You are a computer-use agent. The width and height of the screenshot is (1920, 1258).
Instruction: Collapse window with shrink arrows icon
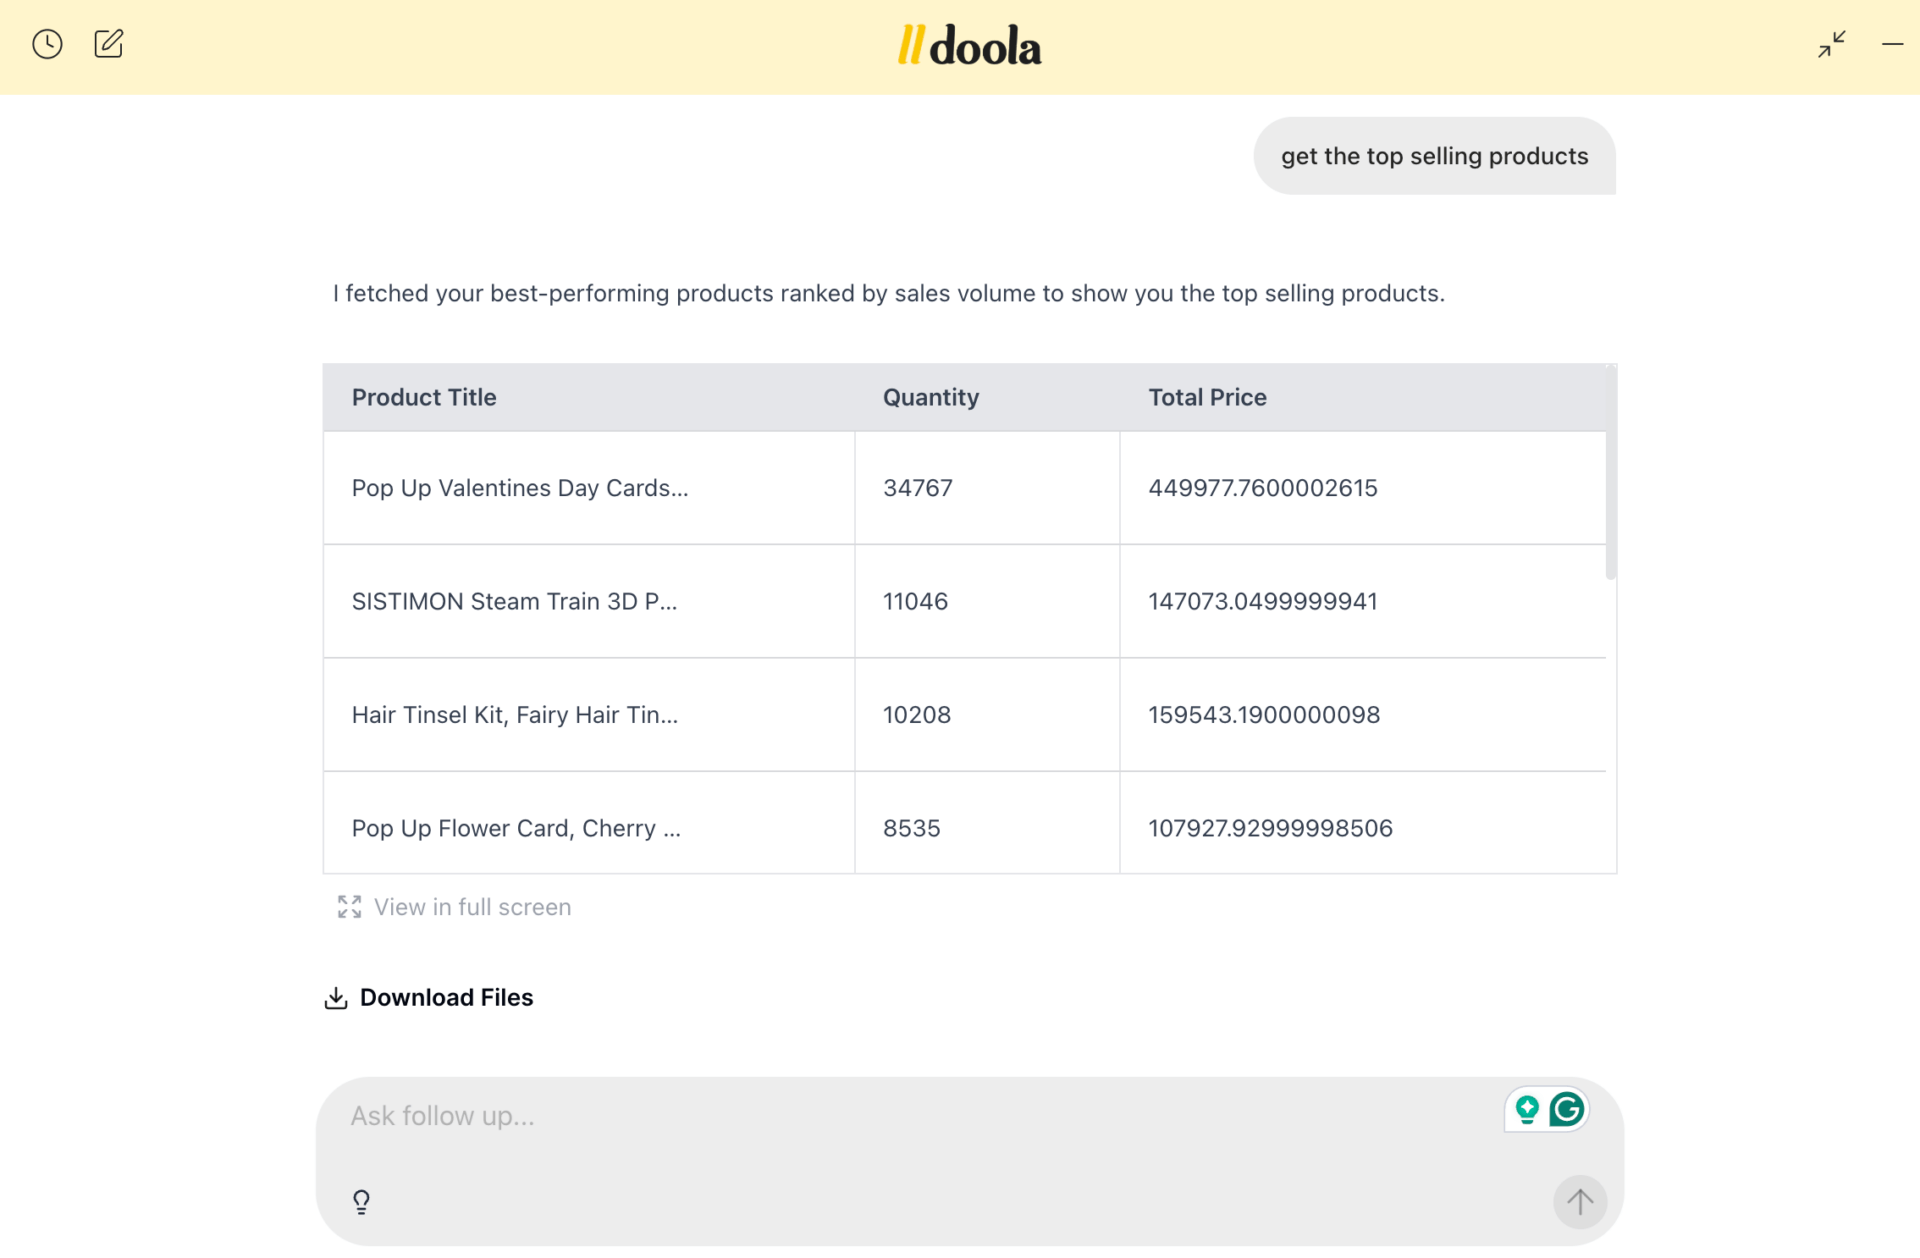click(x=1831, y=44)
